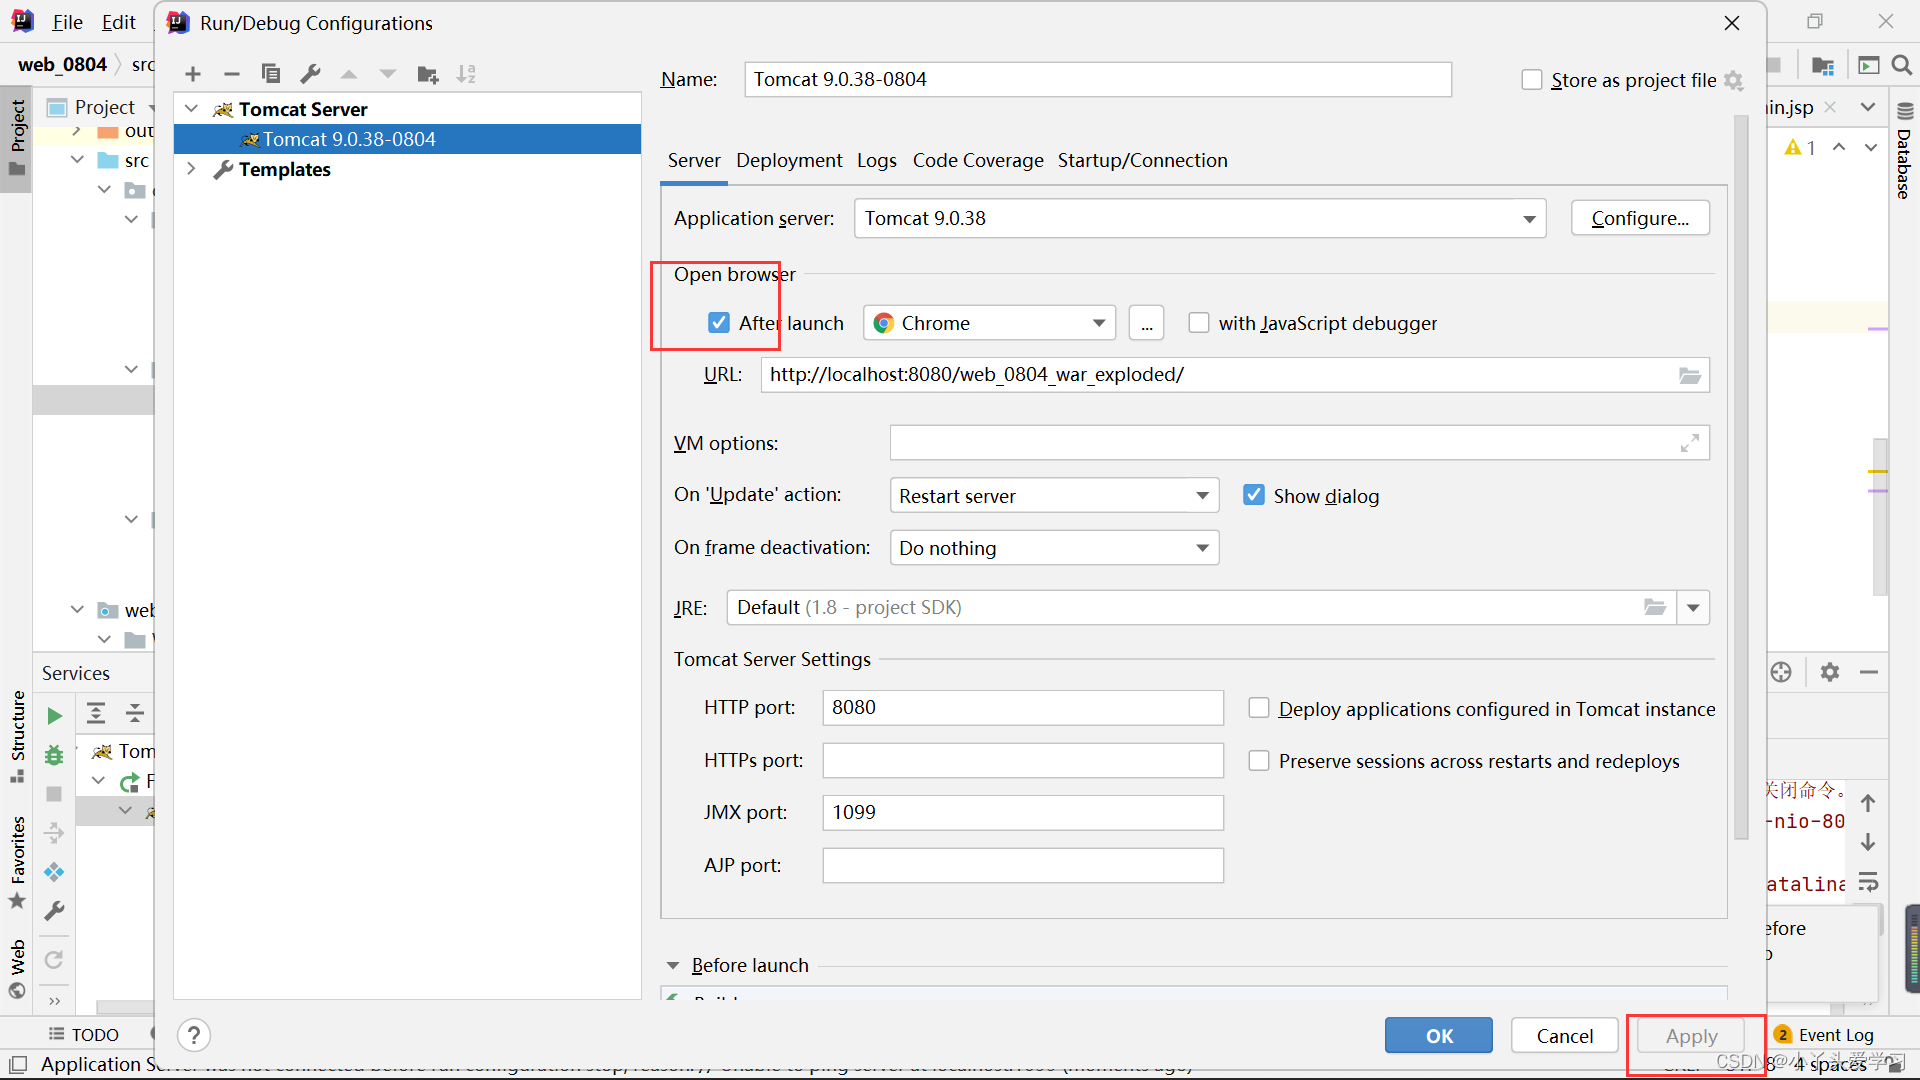The width and height of the screenshot is (1920, 1080).
Task: Click Apply button
Action: 1691,1036
